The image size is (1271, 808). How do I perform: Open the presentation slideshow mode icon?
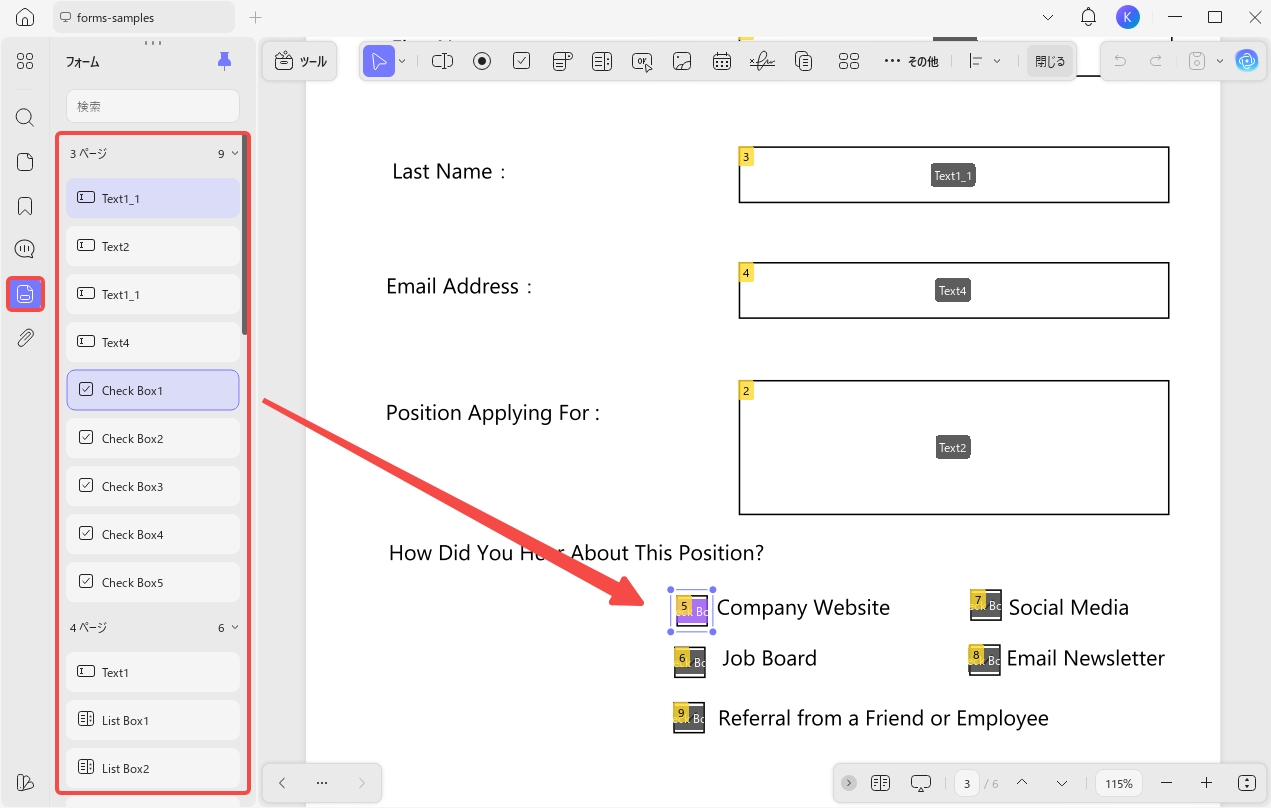click(921, 783)
